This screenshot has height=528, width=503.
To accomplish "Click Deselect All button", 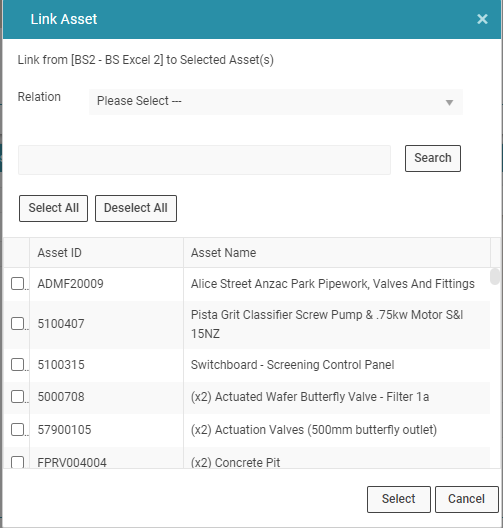I will point(136,208).
